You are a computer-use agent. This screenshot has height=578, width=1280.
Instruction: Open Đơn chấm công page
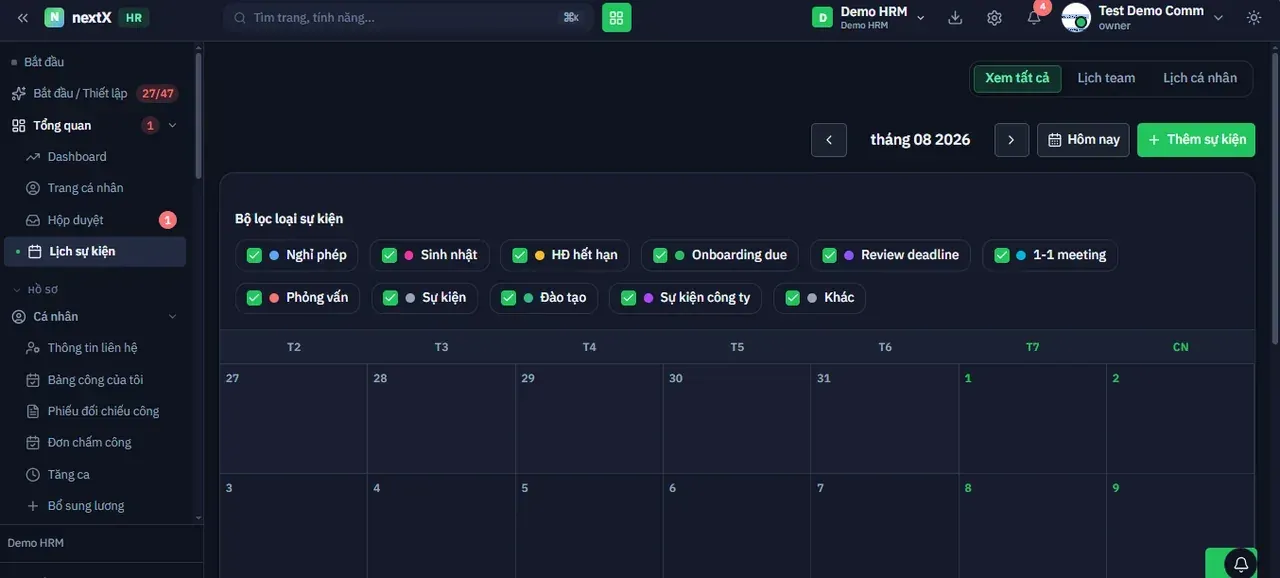tap(95, 442)
